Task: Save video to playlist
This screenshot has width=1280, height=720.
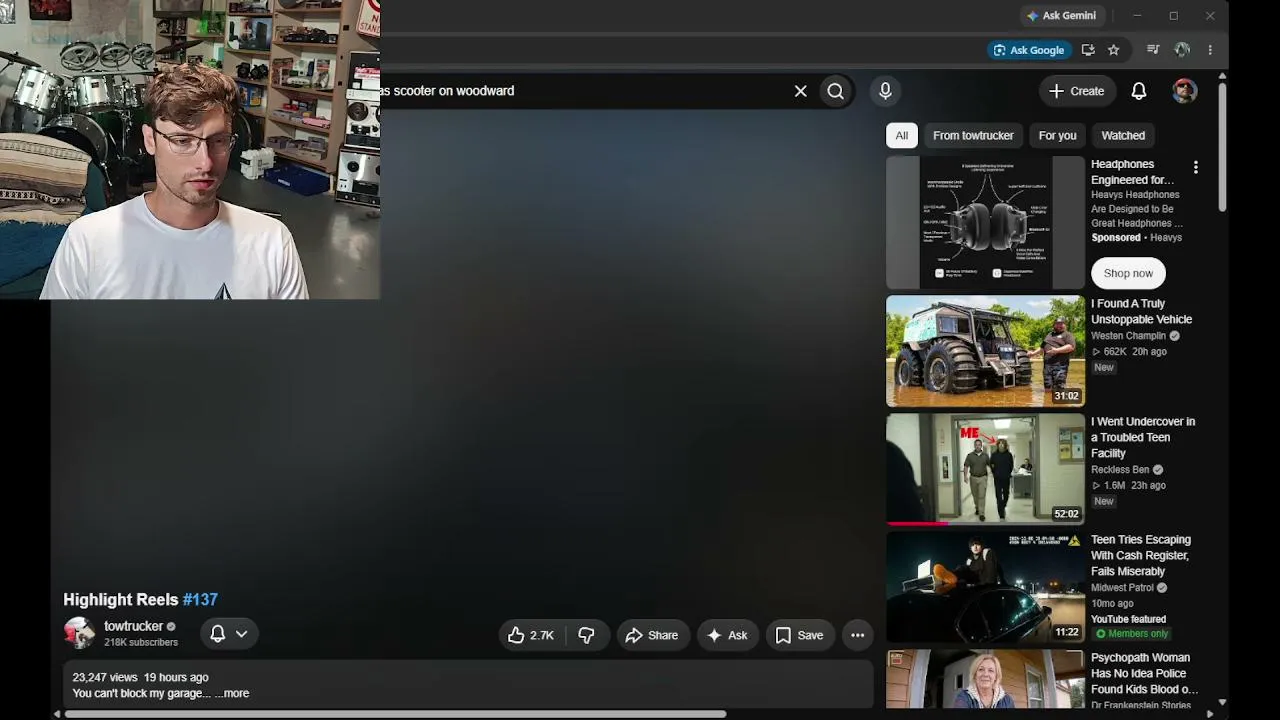Action: (x=800, y=635)
